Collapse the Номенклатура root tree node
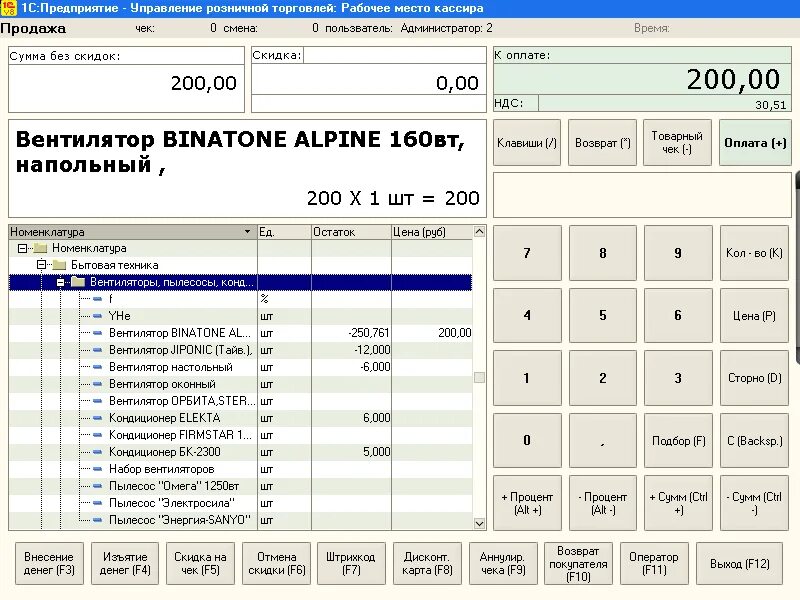The image size is (800, 600). tap(22, 248)
